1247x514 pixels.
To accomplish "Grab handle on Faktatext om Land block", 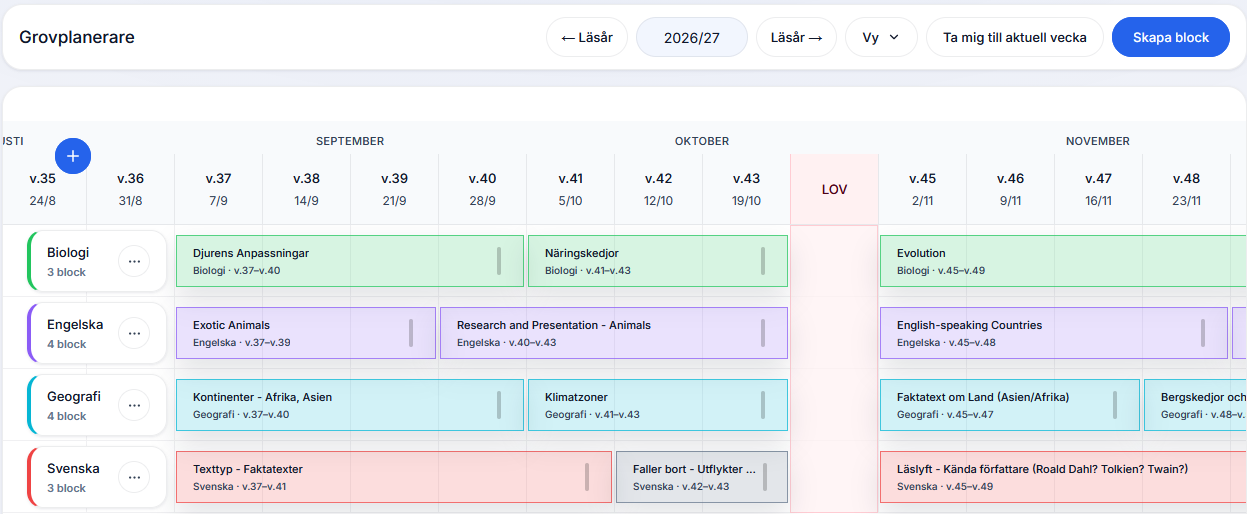I will click(1115, 405).
